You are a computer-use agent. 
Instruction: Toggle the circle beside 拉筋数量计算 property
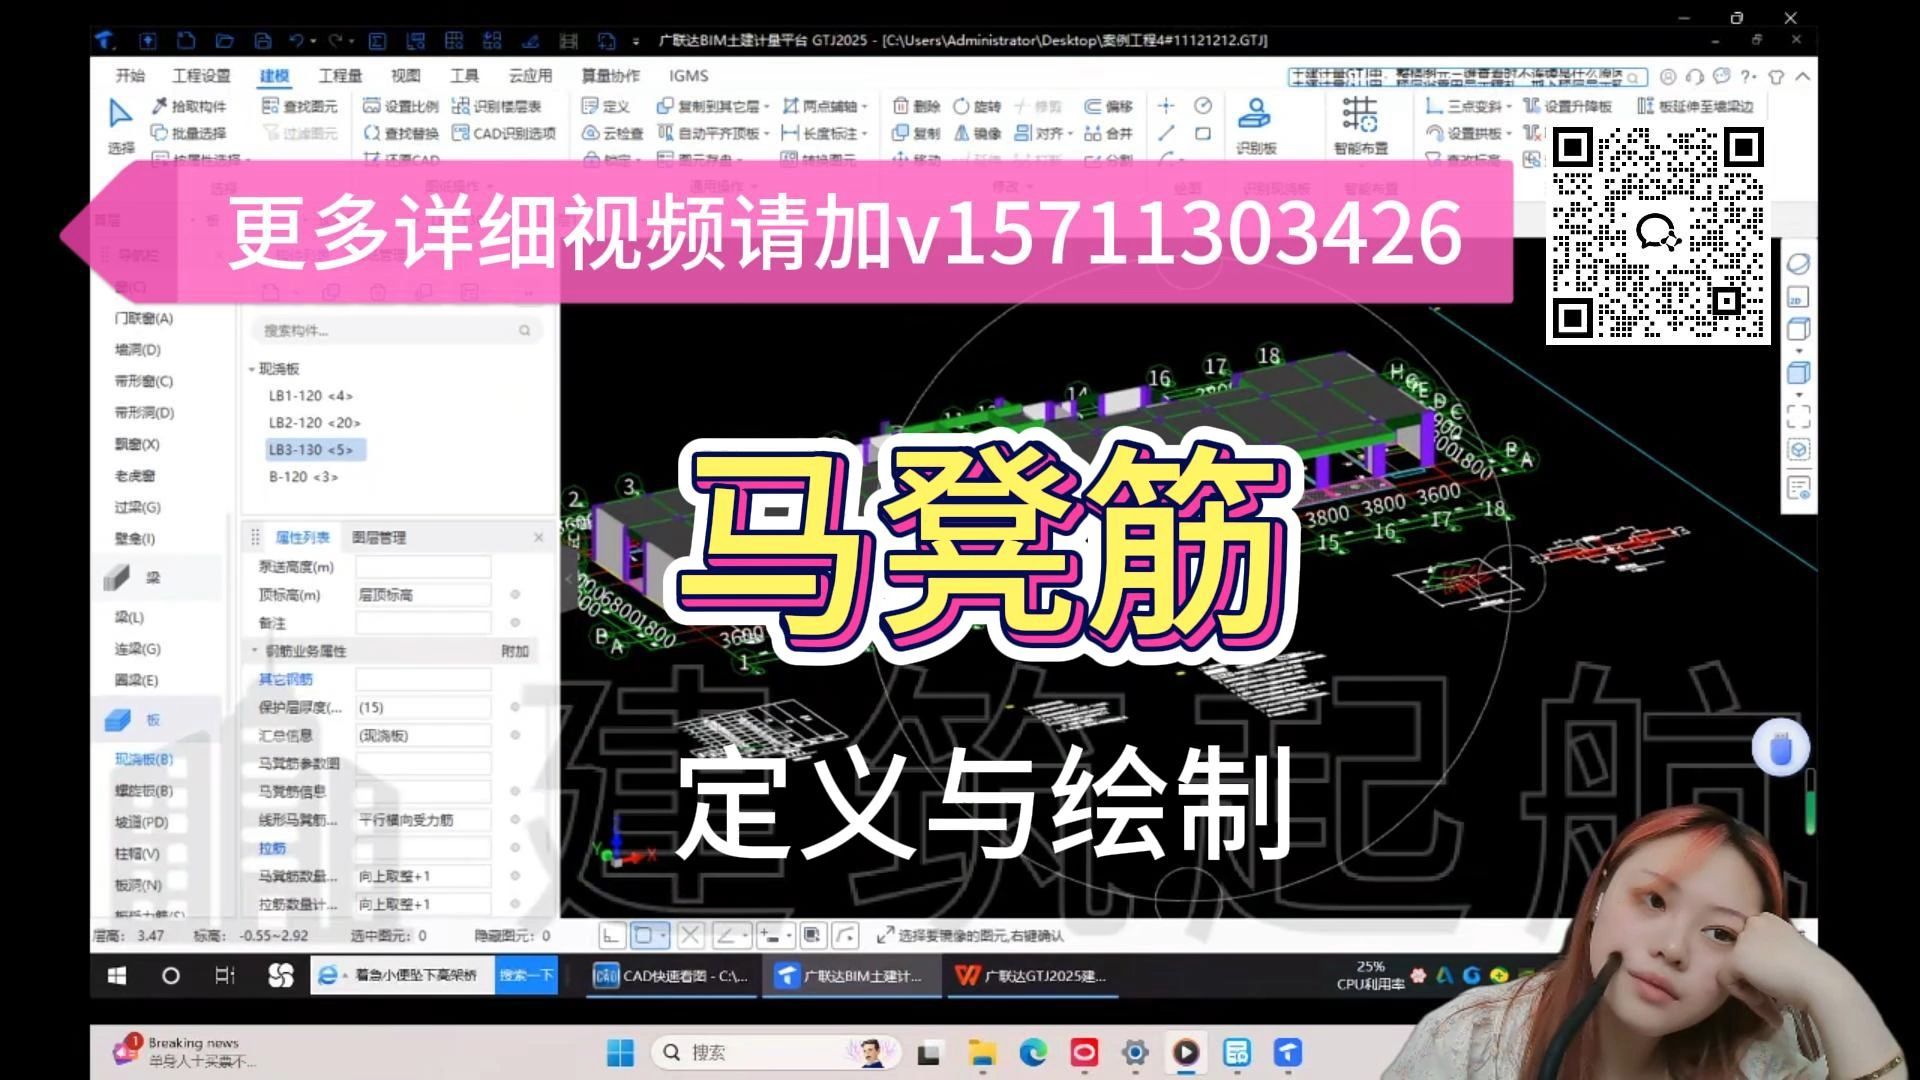[515, 904]
